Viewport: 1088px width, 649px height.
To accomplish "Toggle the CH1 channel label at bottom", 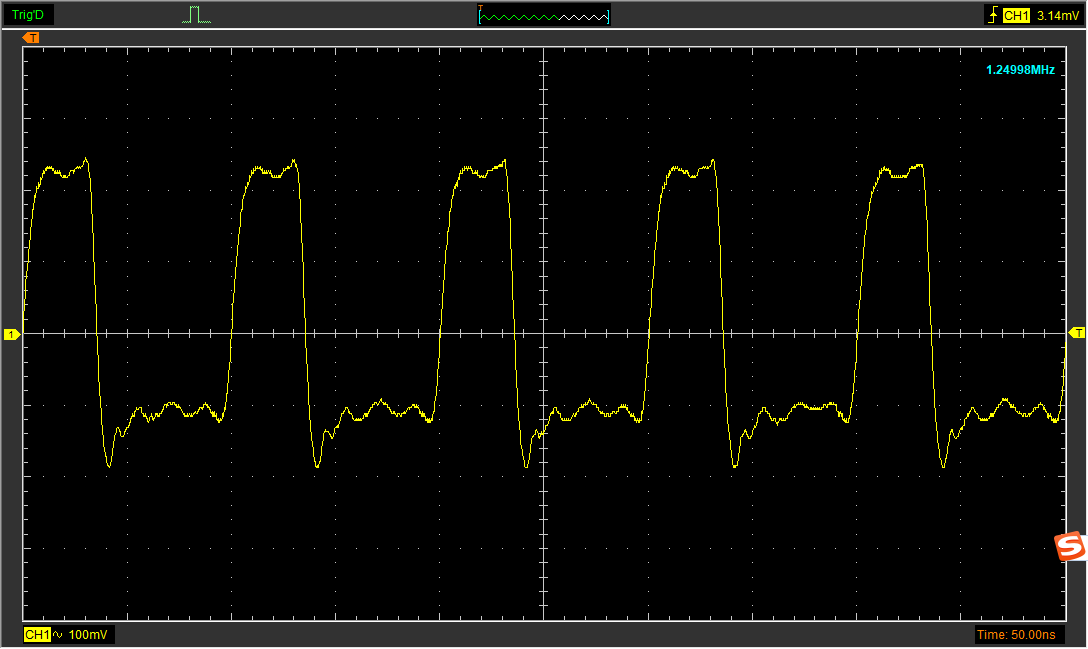I will coord(36,635).
